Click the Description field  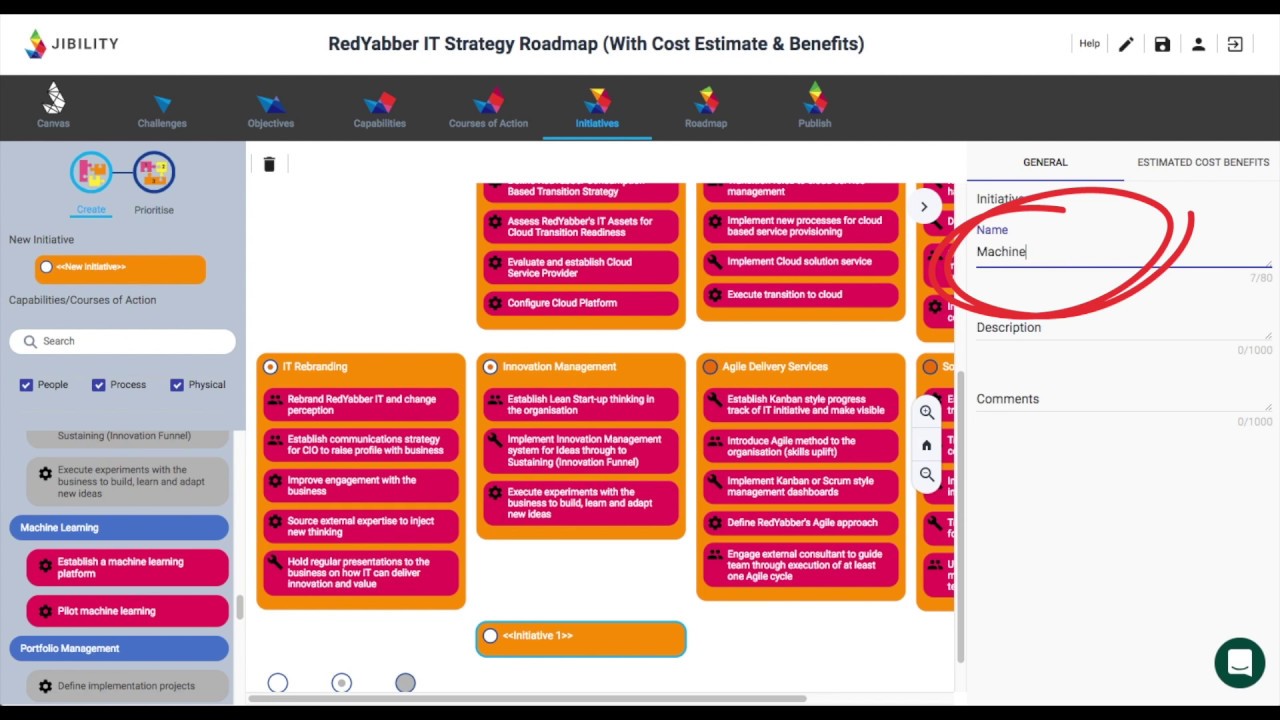tap(1123, 328)
